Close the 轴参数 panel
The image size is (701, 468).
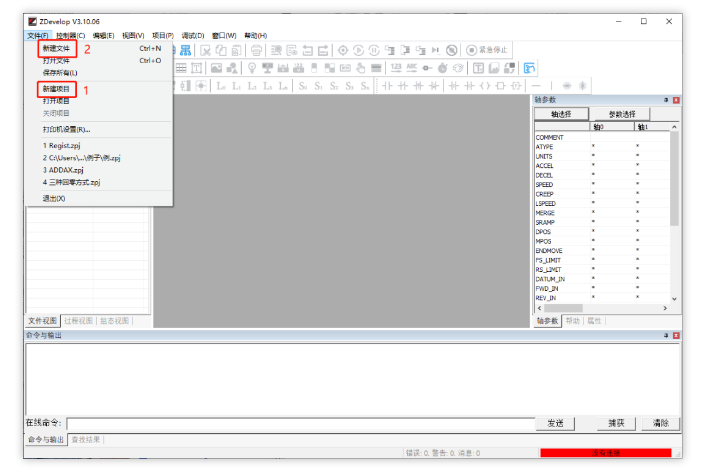click(676, 100)
